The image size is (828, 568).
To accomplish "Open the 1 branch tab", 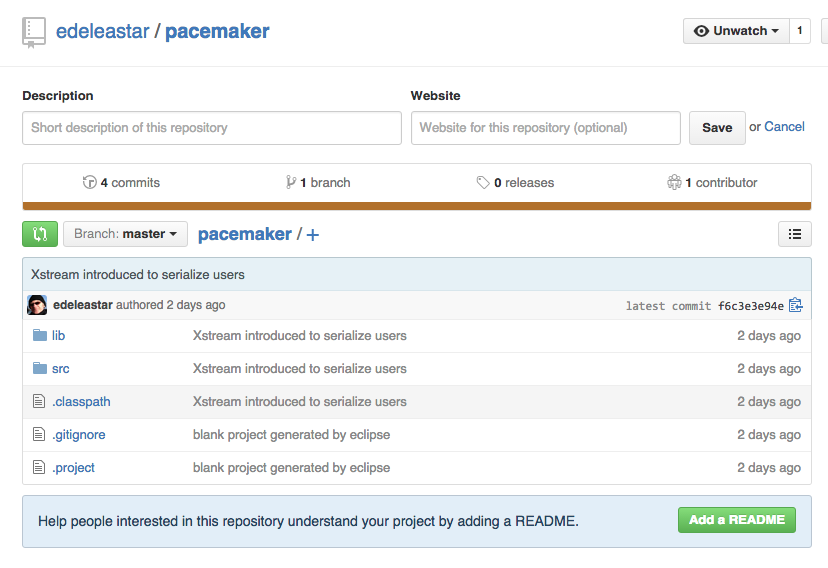I will point(318,183).
